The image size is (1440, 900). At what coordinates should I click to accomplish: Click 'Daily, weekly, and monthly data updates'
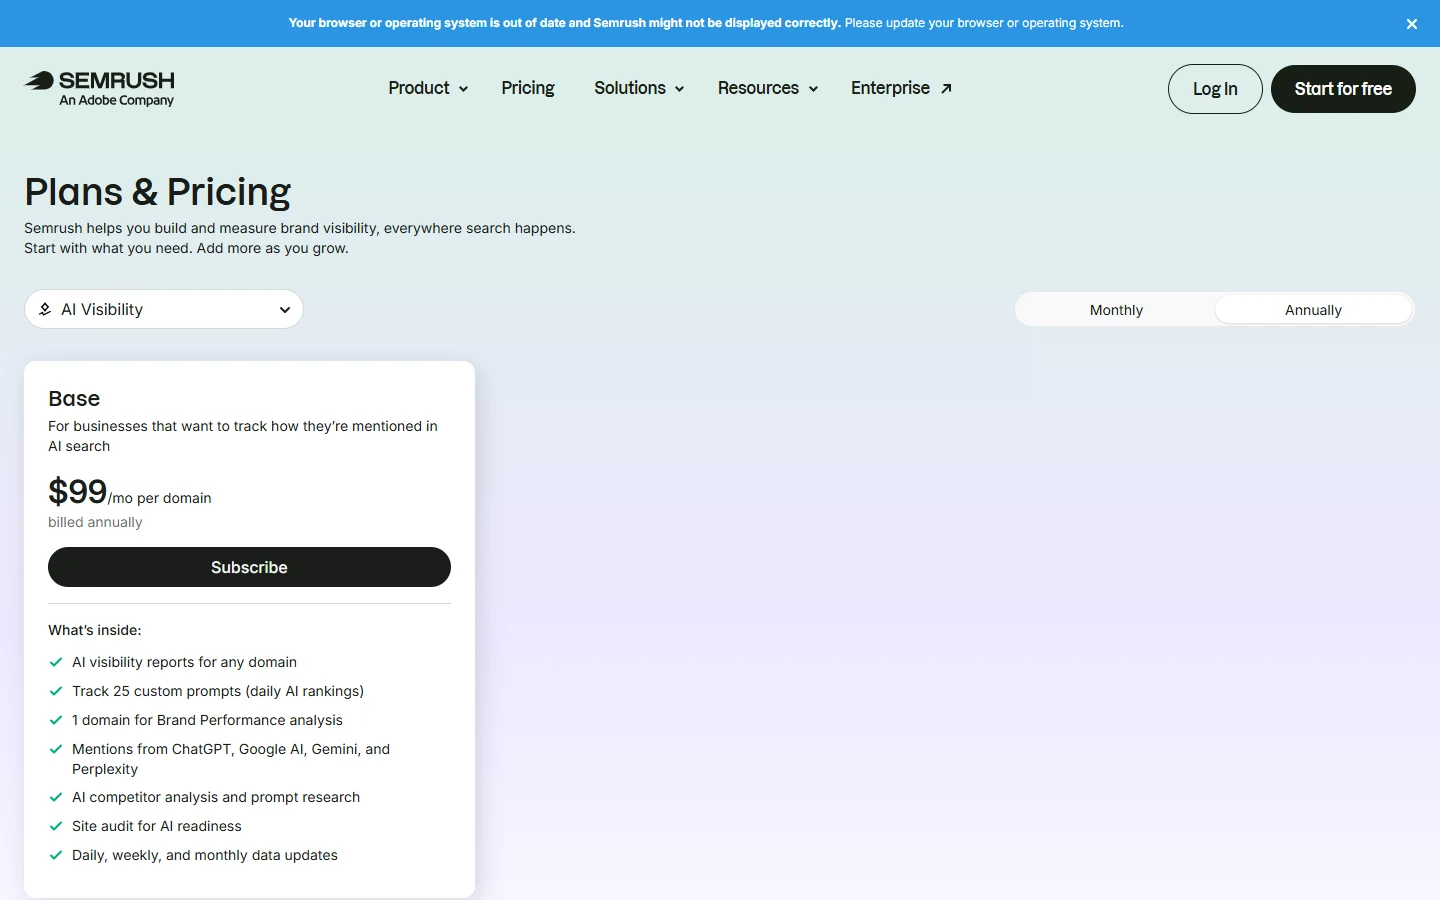point(205,855)
